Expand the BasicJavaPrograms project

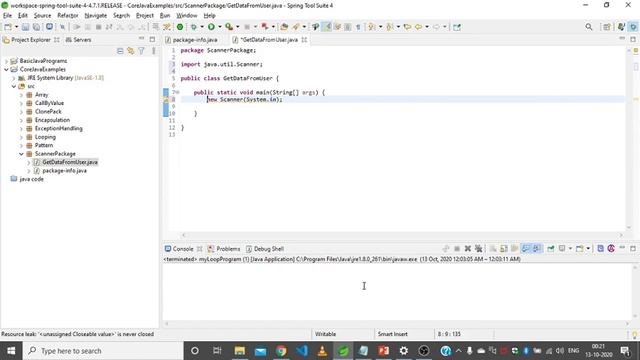click(x=6, y=61)
